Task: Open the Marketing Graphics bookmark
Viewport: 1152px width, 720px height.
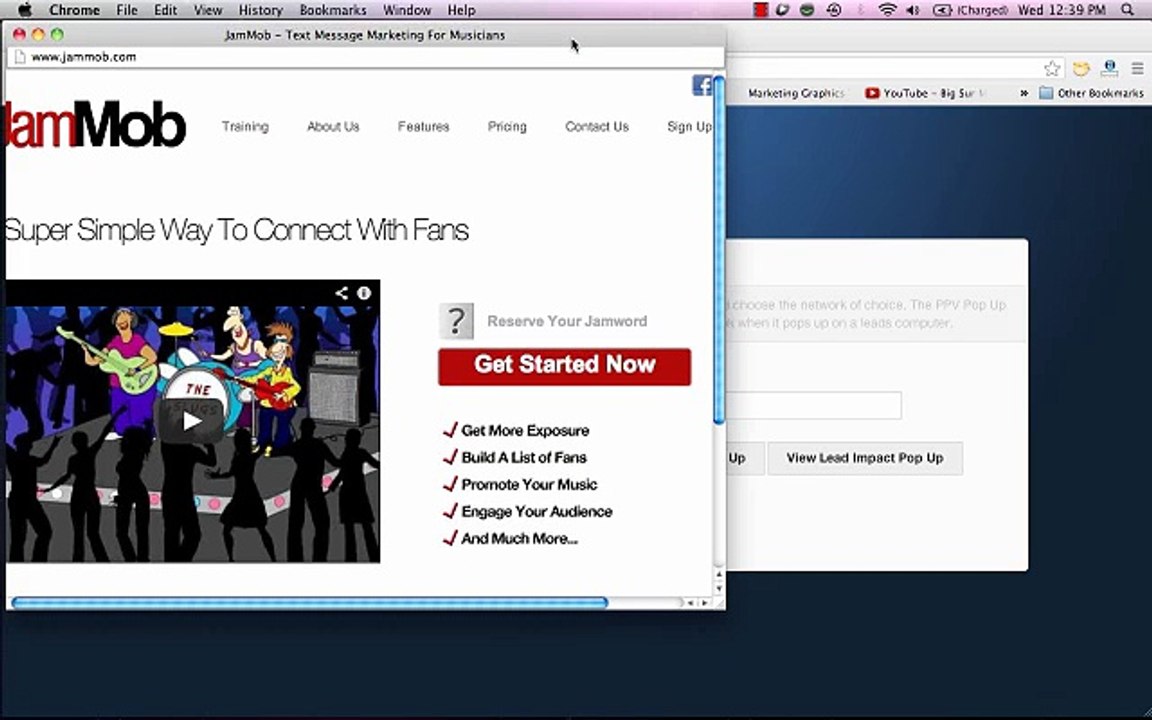Action: [x=796, y=93]
